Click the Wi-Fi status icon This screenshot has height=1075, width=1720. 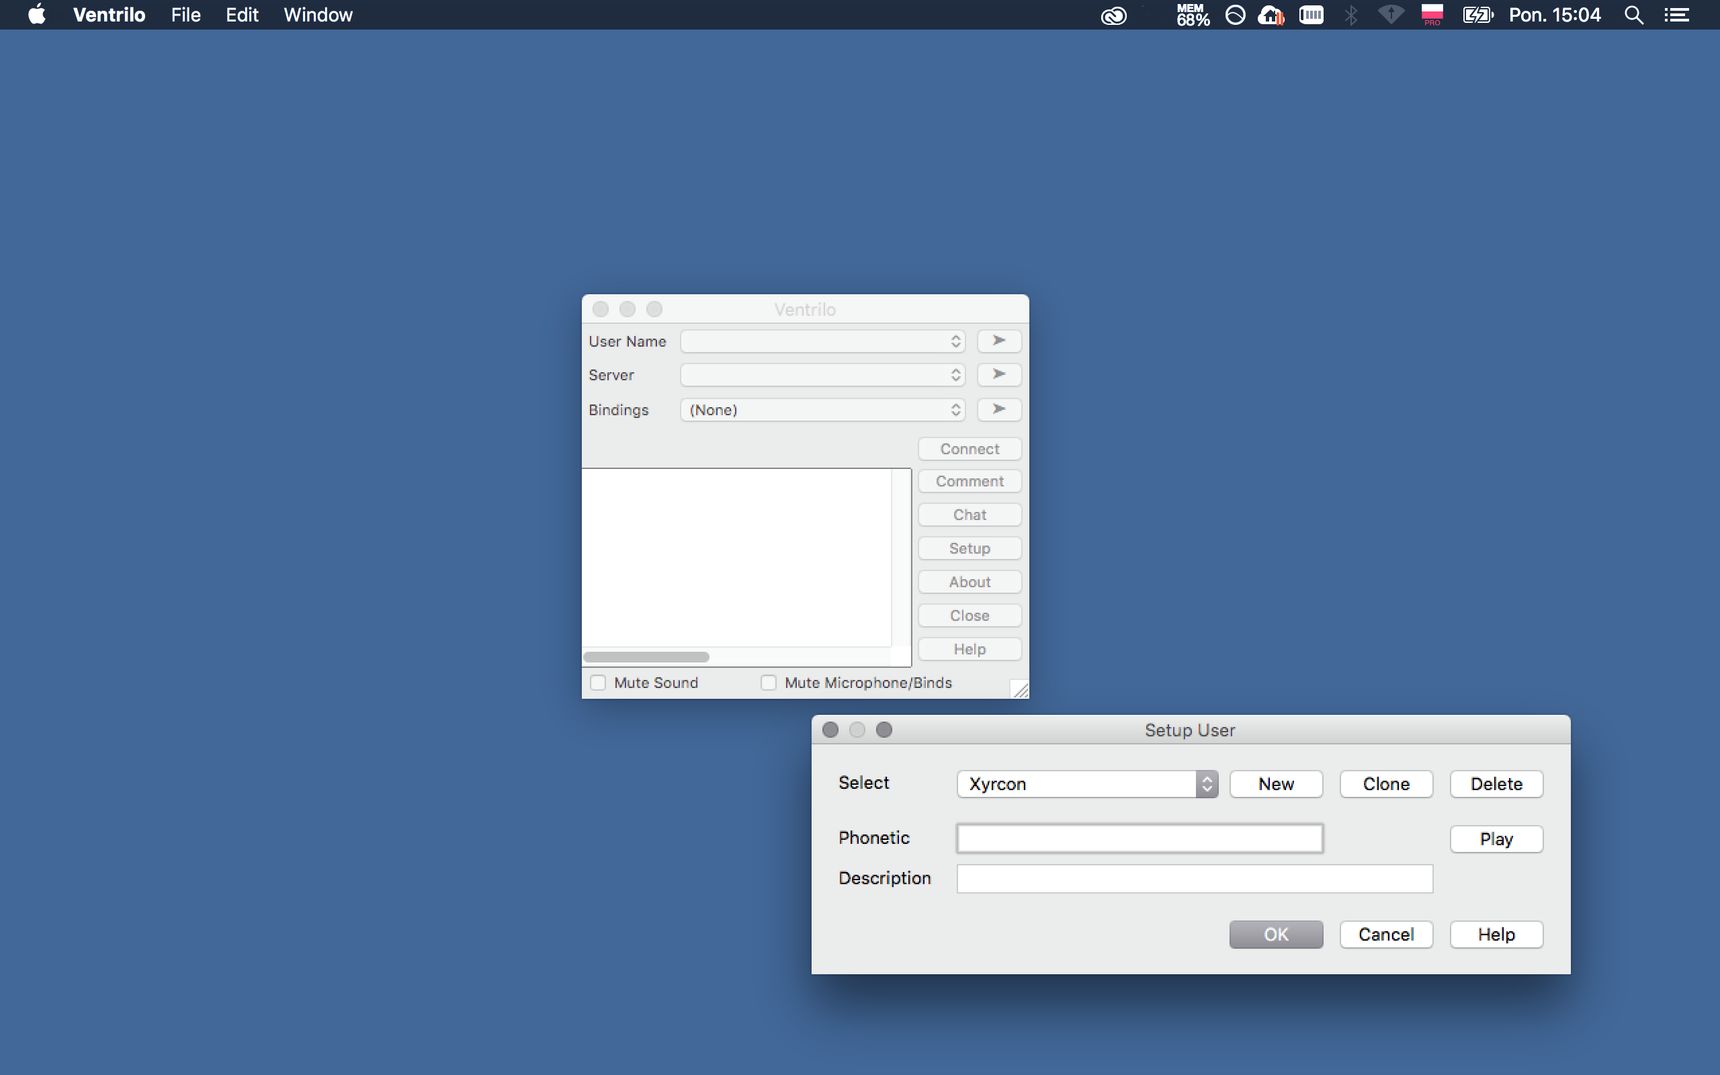tap(1391, 15)
